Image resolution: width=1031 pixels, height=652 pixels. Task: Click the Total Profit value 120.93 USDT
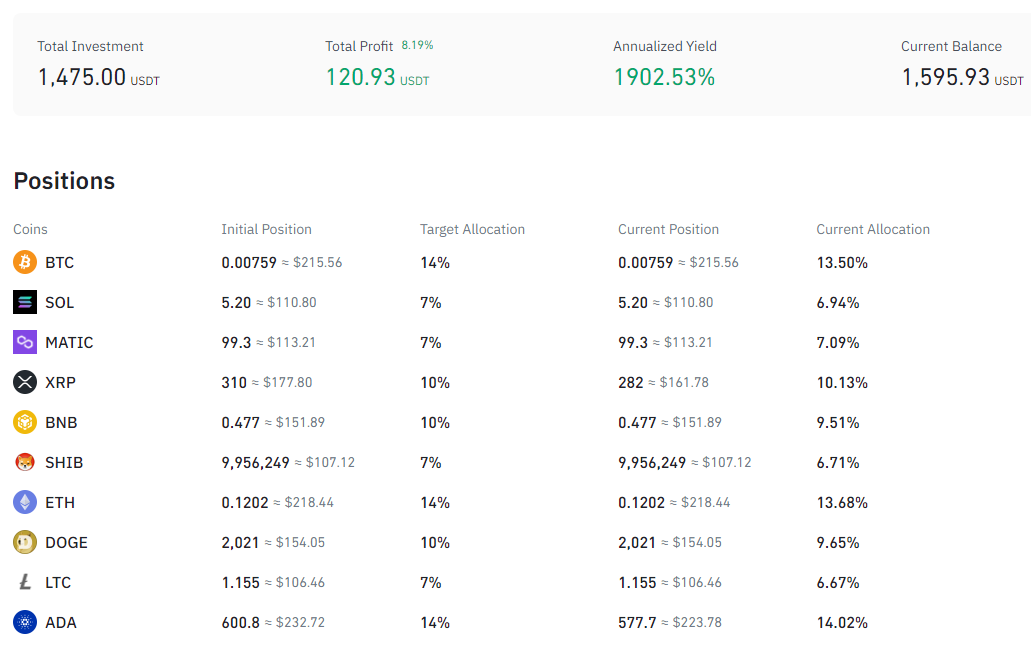377,78
